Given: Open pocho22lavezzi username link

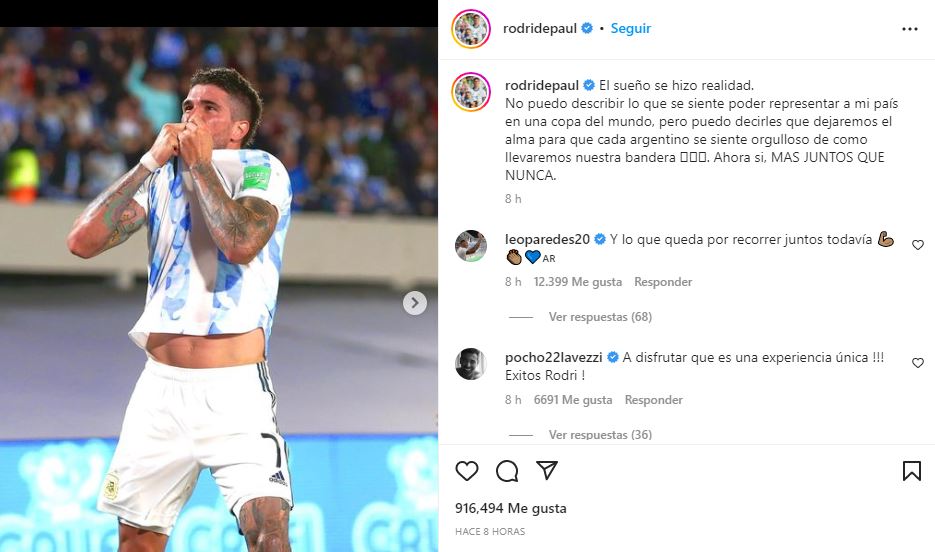Looking at the screenshot, I should point(553,357).
